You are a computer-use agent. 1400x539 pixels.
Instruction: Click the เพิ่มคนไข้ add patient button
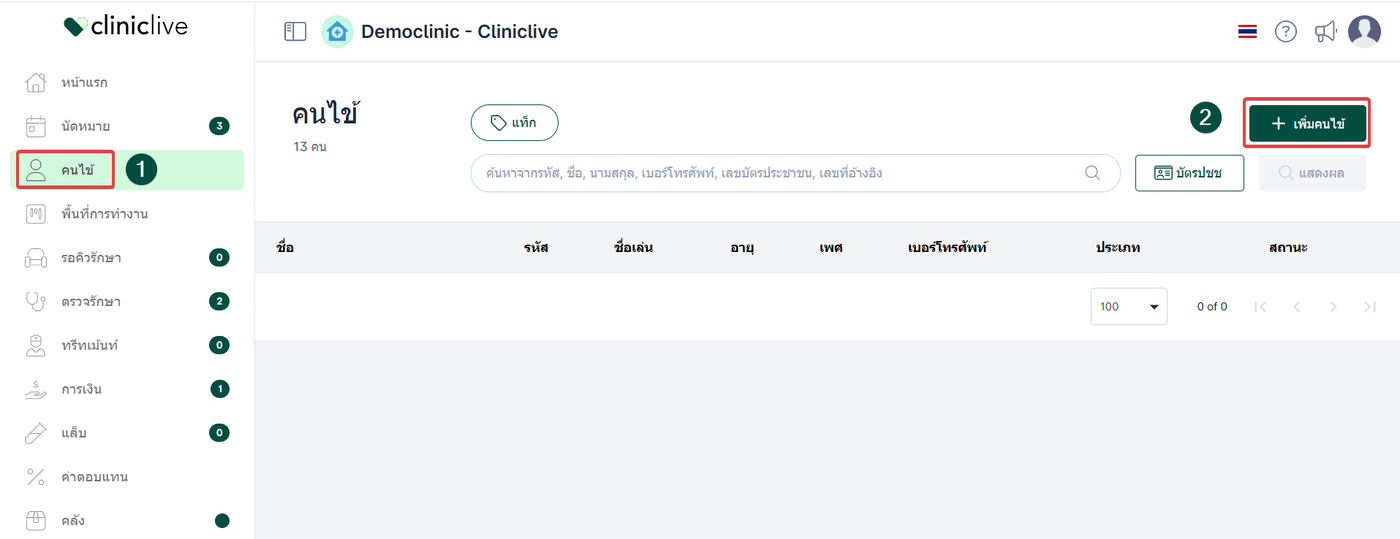click(x=1307, y=123)
